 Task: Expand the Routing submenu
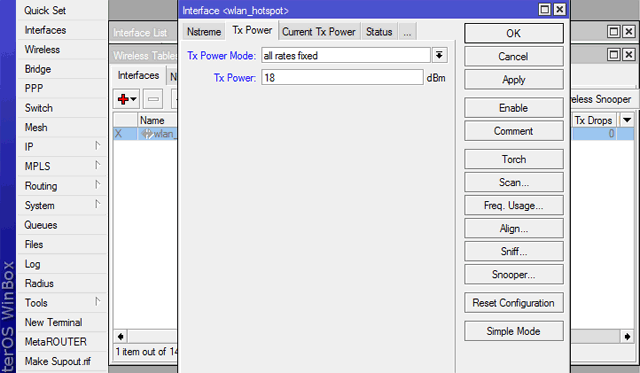[x=62, y=186]
